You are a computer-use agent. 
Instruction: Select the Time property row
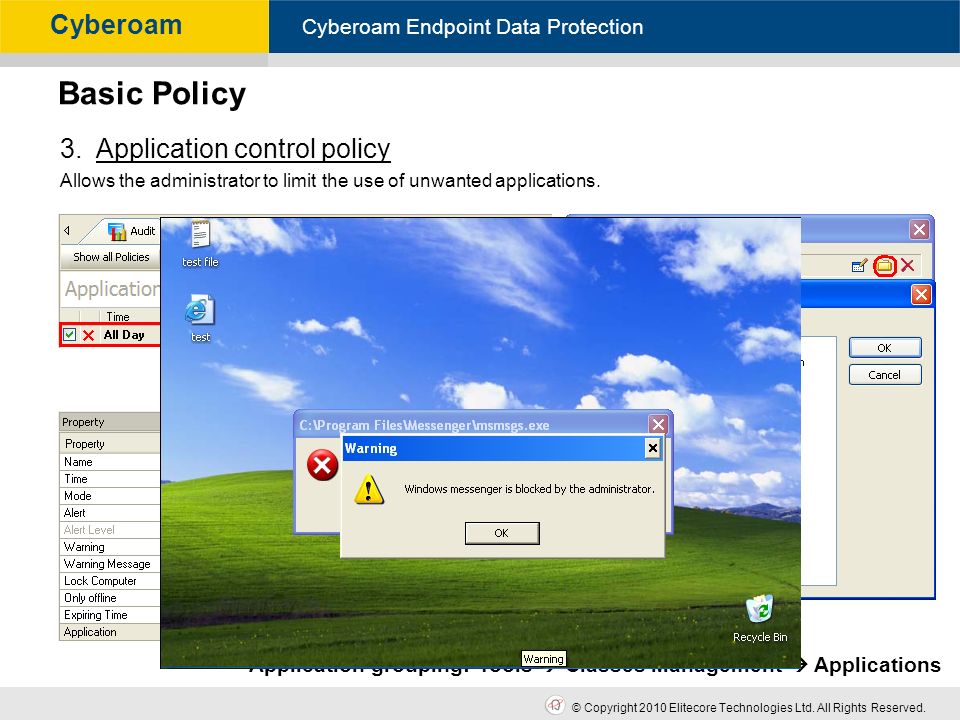point(110,479)
